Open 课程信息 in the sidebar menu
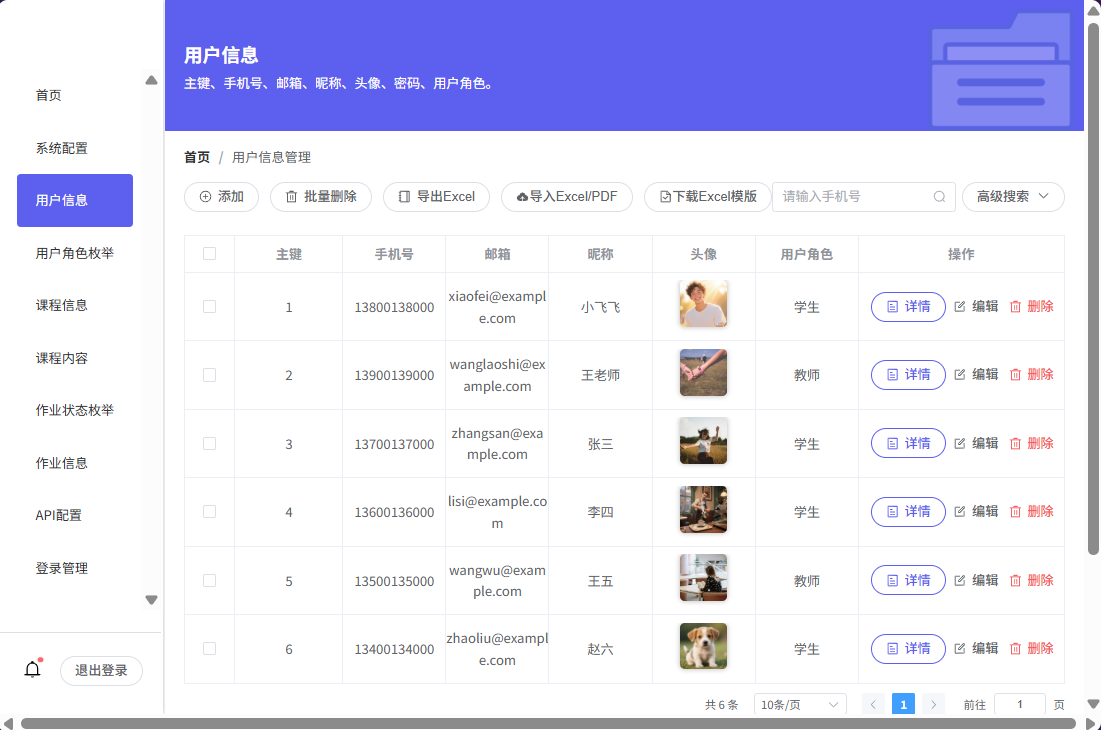1101x730 pixels. click(x=62, y=305)
